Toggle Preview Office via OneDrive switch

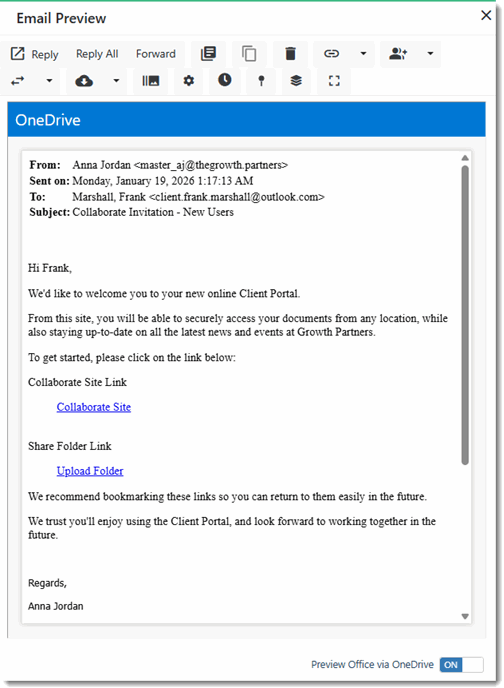pos(461,665)
